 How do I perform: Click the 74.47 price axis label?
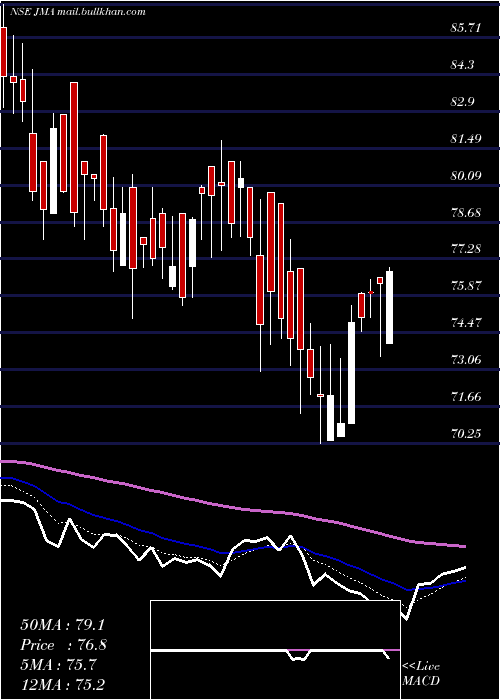tap(466, 323)
